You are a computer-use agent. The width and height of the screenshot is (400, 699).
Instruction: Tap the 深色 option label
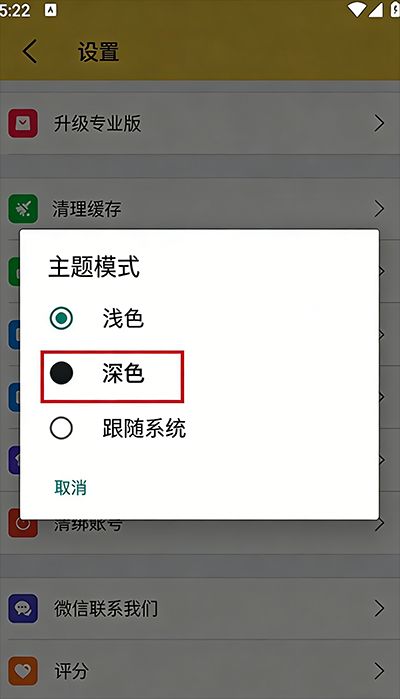tap(123, 373)
